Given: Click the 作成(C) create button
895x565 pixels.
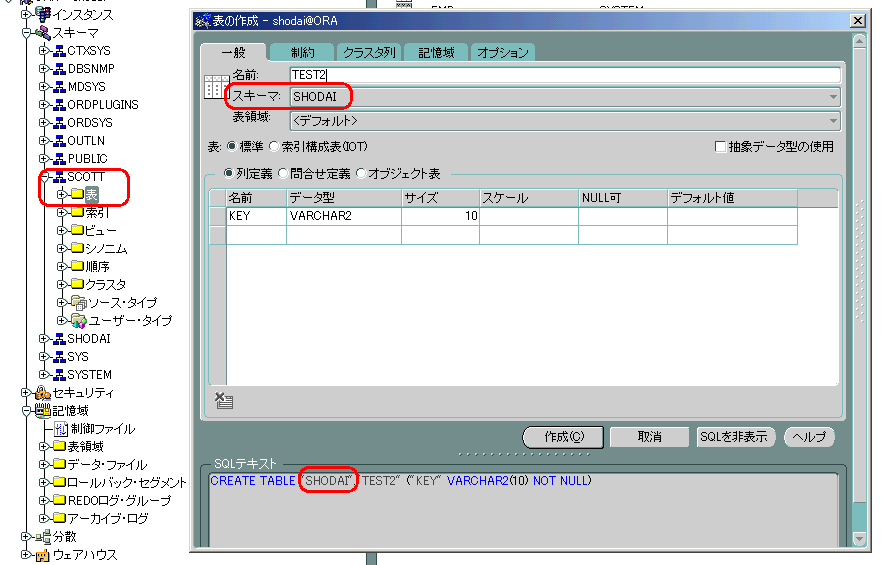Looking at the screenshot, I should coord(563,437).
